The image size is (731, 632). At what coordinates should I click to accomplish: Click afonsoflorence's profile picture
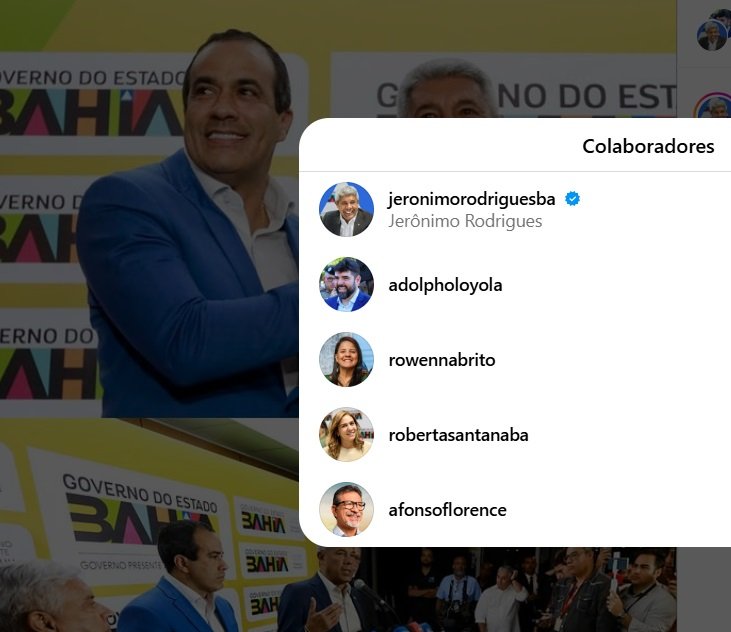346,509
